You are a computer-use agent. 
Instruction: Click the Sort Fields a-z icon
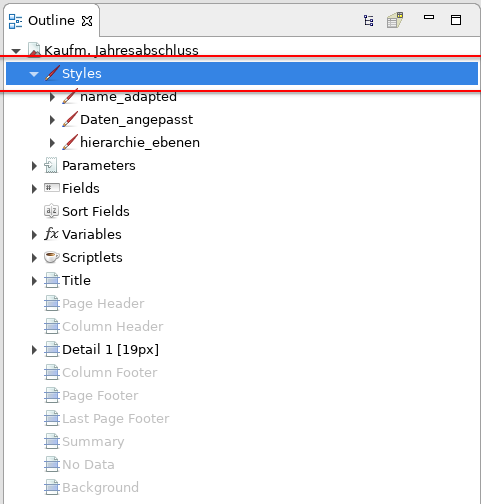51,211
